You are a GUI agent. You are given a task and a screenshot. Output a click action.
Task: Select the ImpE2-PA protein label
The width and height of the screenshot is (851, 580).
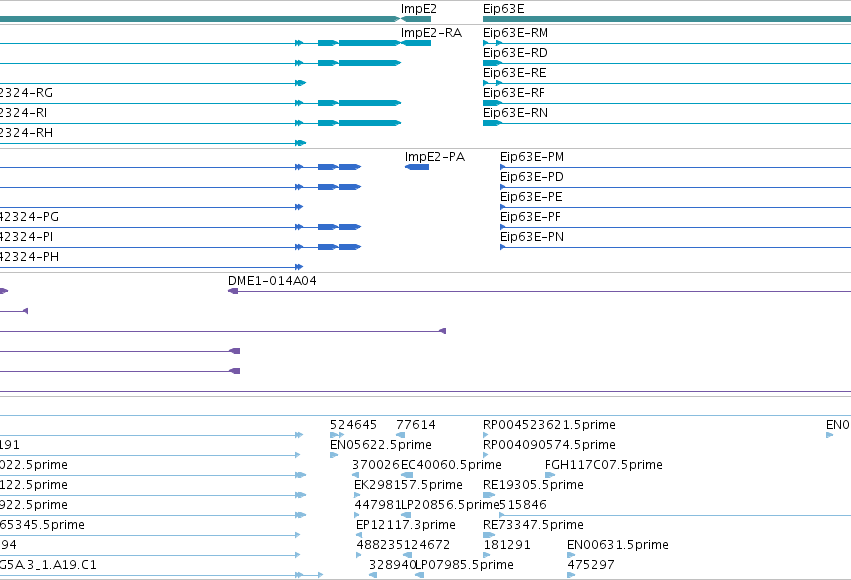point(435,157)
